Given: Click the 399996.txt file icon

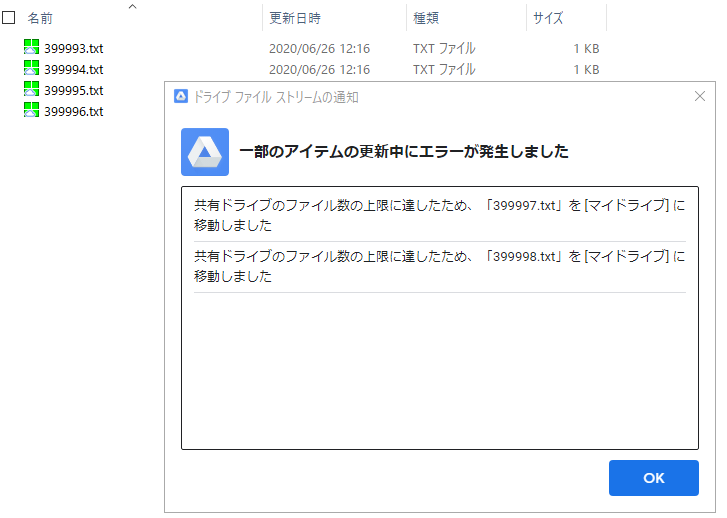Looking at the screenshot, I should coord(31,110).
